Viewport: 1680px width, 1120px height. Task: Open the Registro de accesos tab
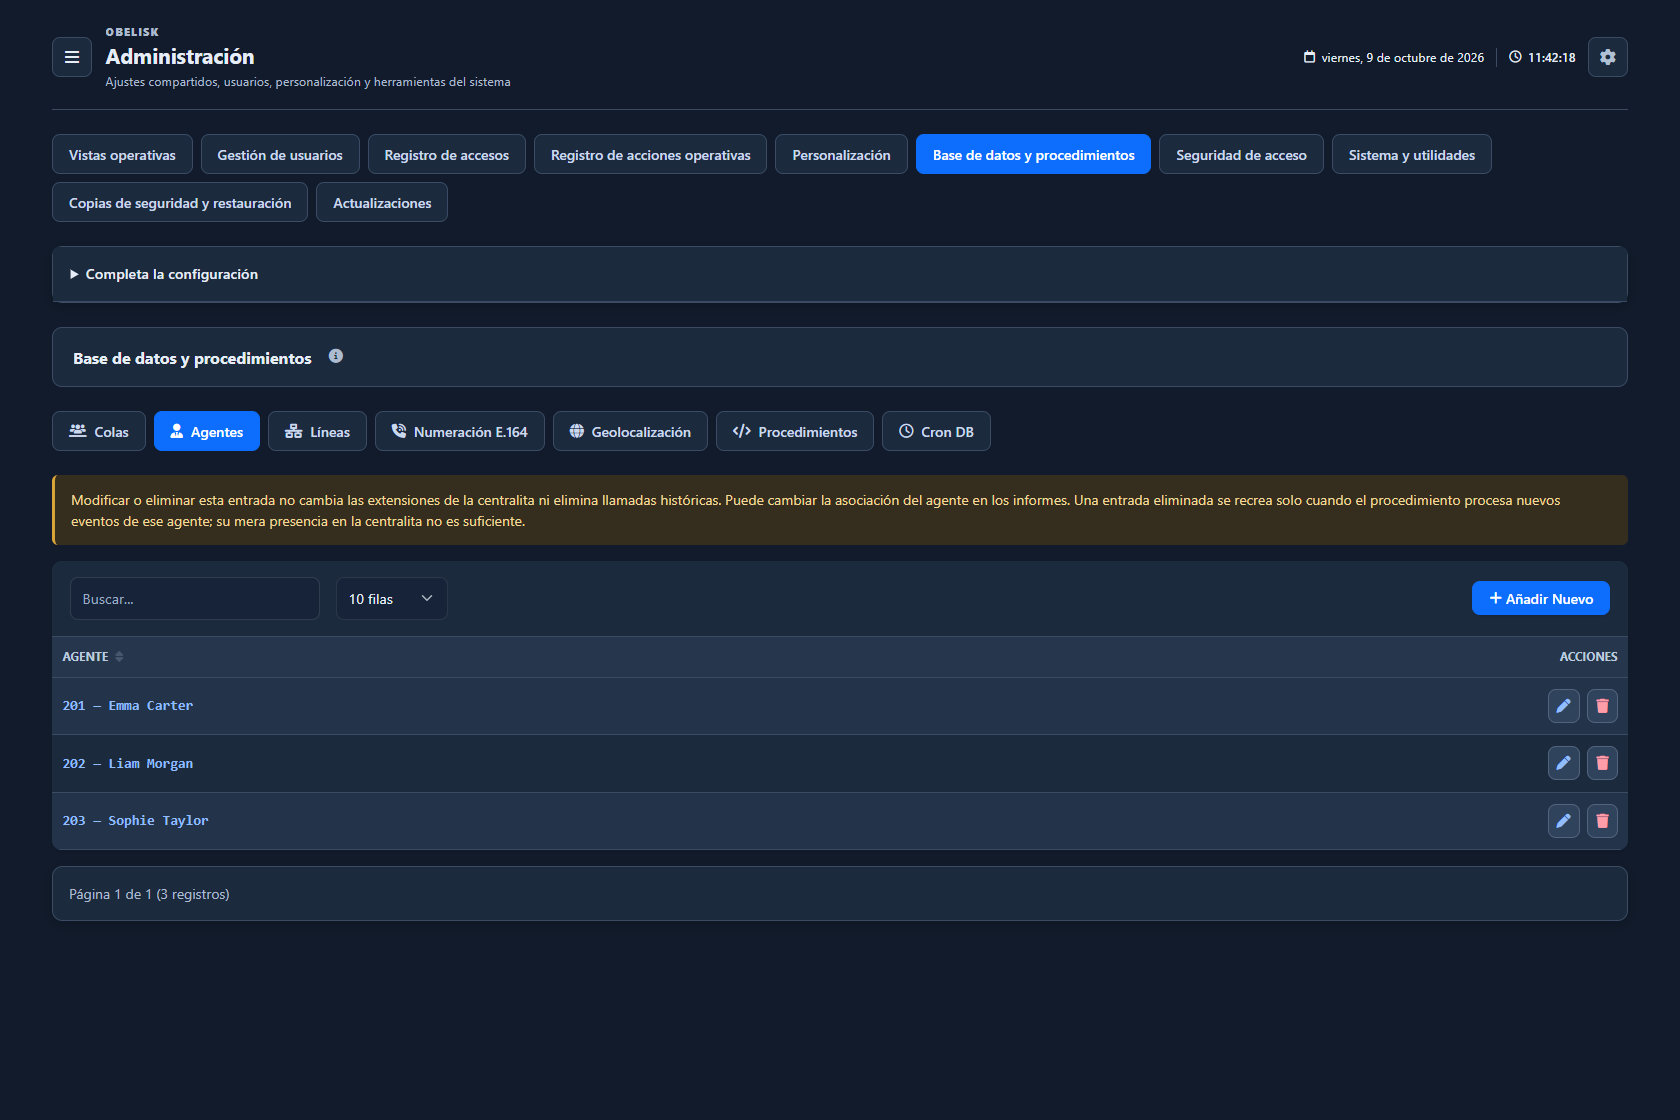pos(447,154)
